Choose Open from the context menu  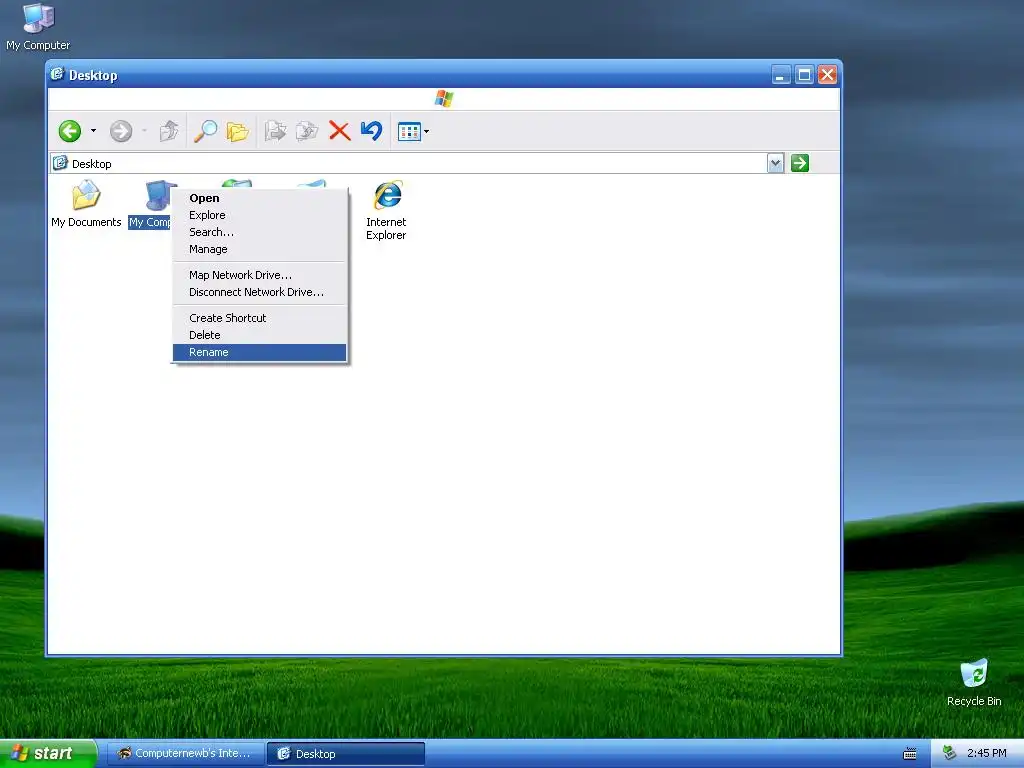click(x=259, y=198)
